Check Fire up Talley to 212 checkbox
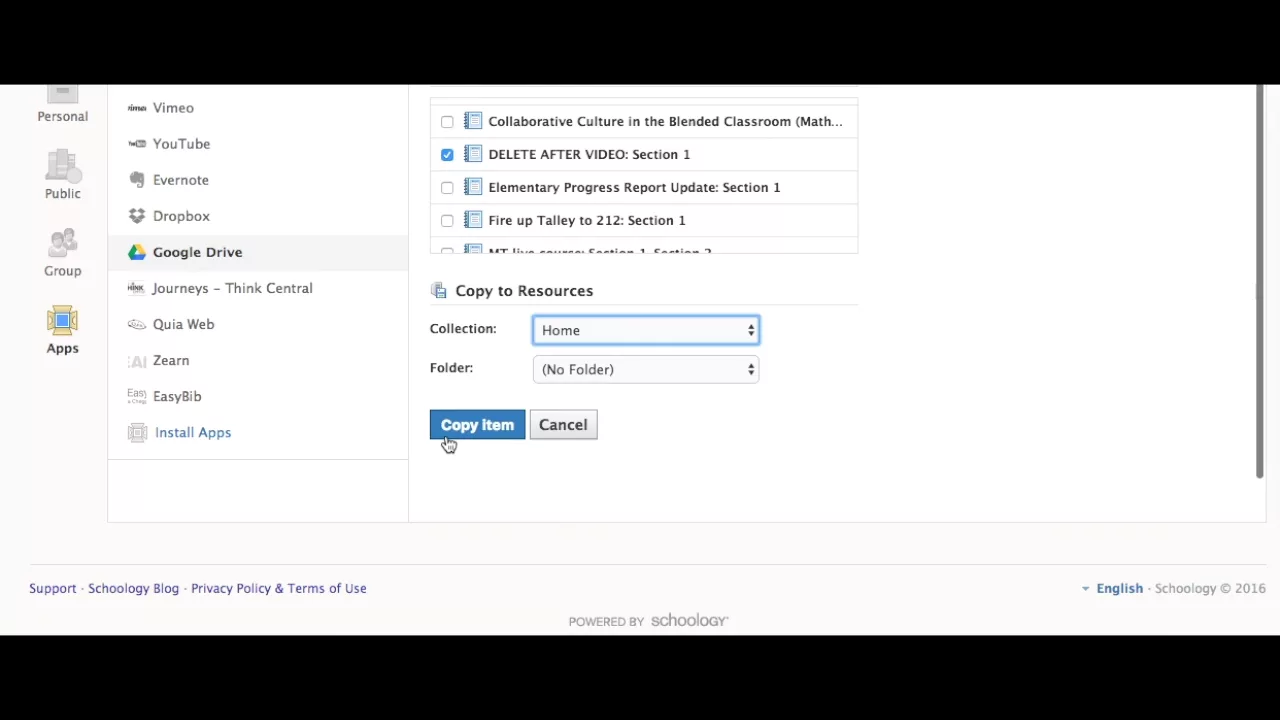This screenshot has height=720, width=1280. pyautogui.click(x=447, y=221)
